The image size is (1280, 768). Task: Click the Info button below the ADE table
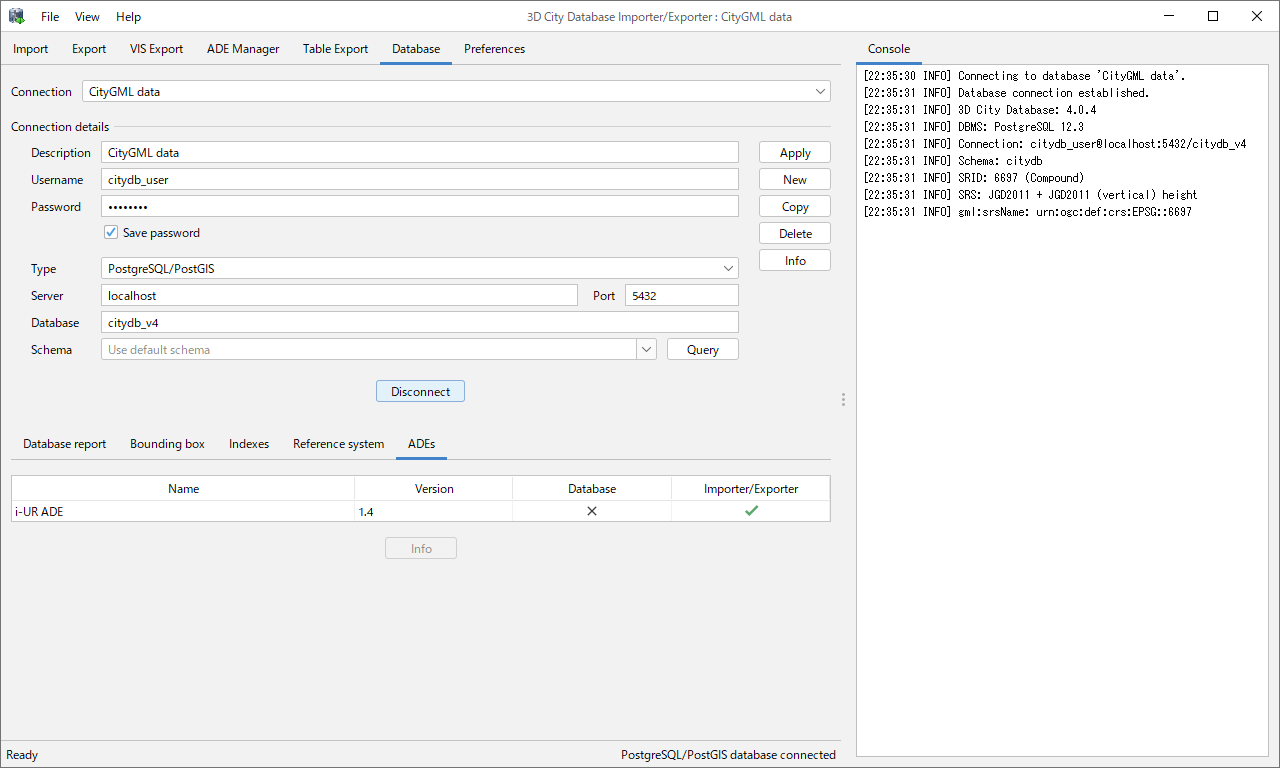(421, 548)
